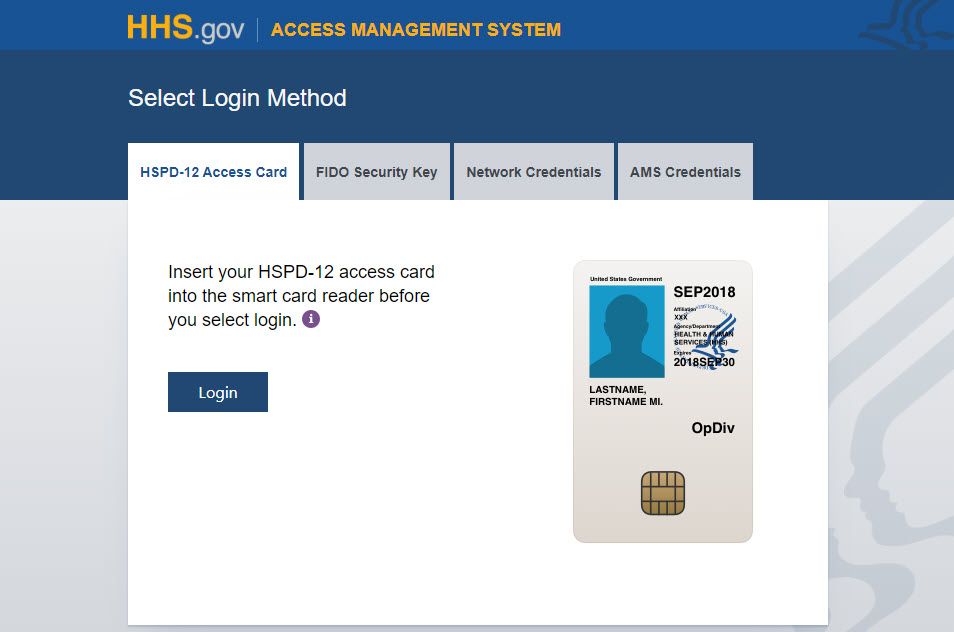Click the Access Management System title
The width and height of the screenshot is (954, 632).
point(415,30)
